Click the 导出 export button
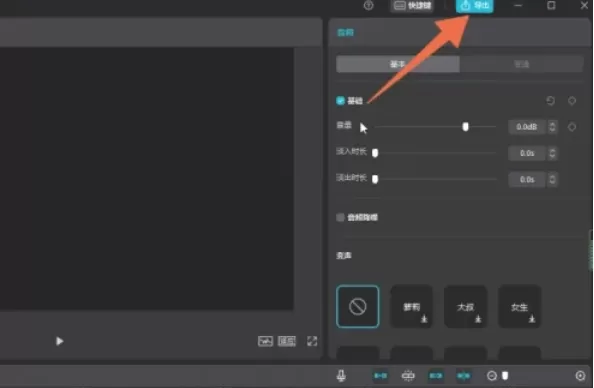Viewport: 594px width, 388px height. (474, 6)
